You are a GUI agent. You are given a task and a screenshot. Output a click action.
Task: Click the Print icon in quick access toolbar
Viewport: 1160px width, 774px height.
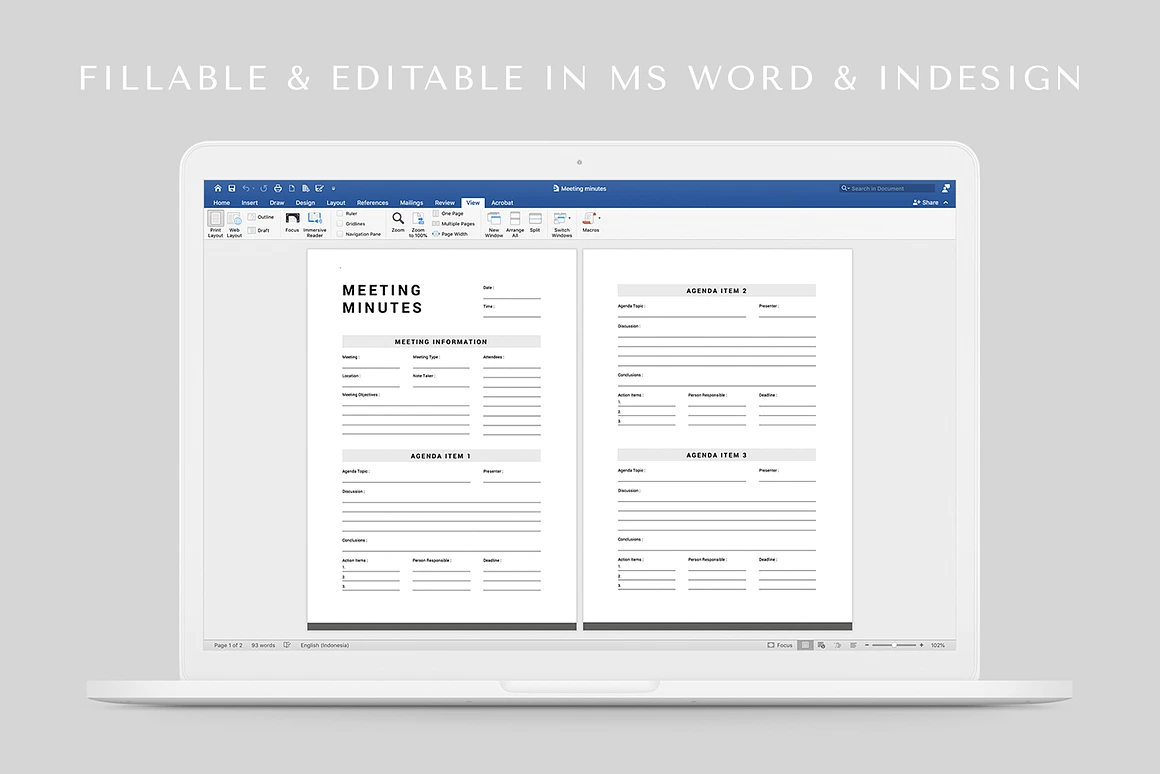click(x=278, y=188)
